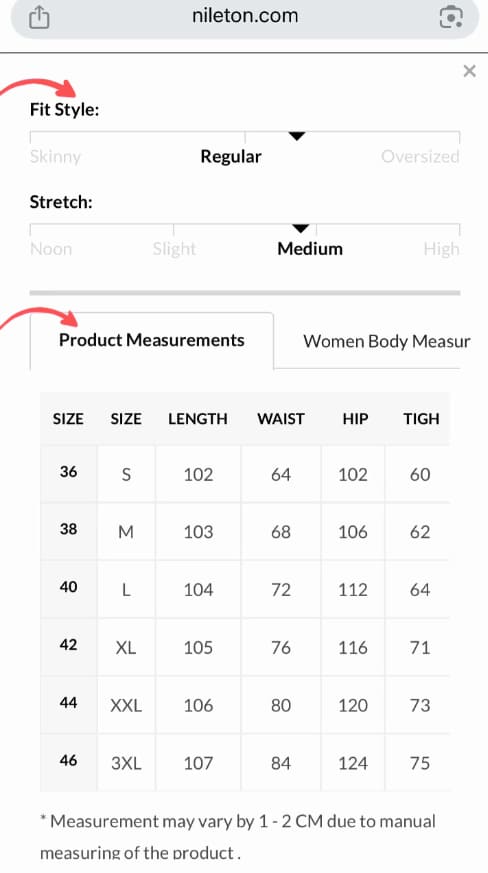
Task: Click the XXL size cell
Action: coord(126,705)
